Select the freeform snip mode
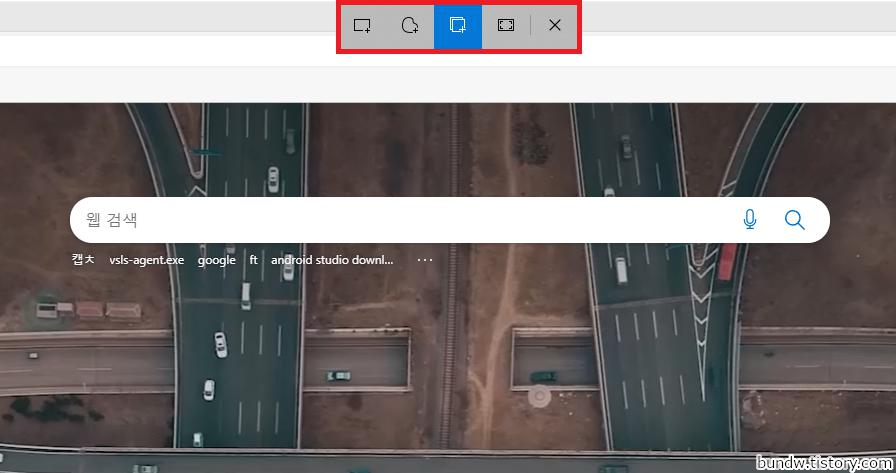 410,26
